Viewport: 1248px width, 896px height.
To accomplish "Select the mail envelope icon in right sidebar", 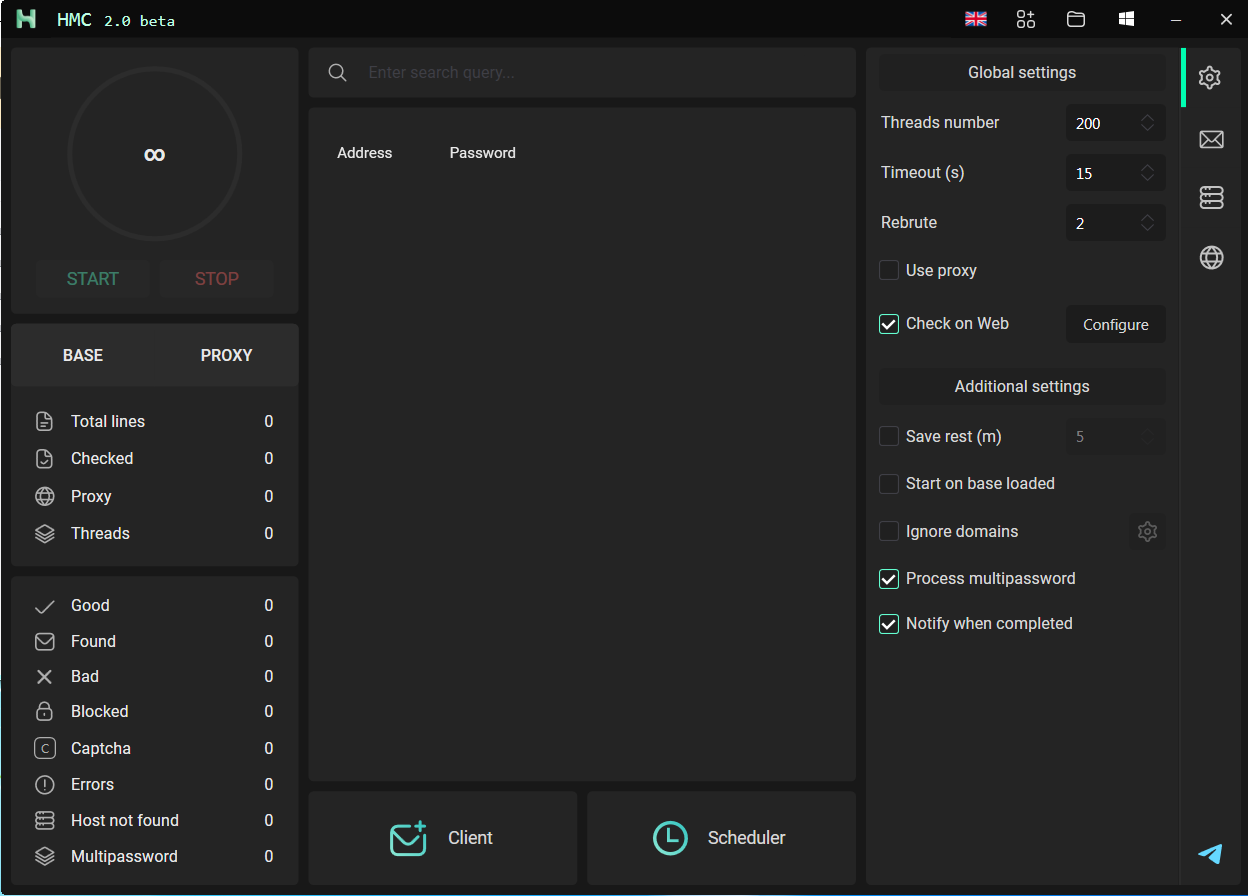I will [1211, 140].
